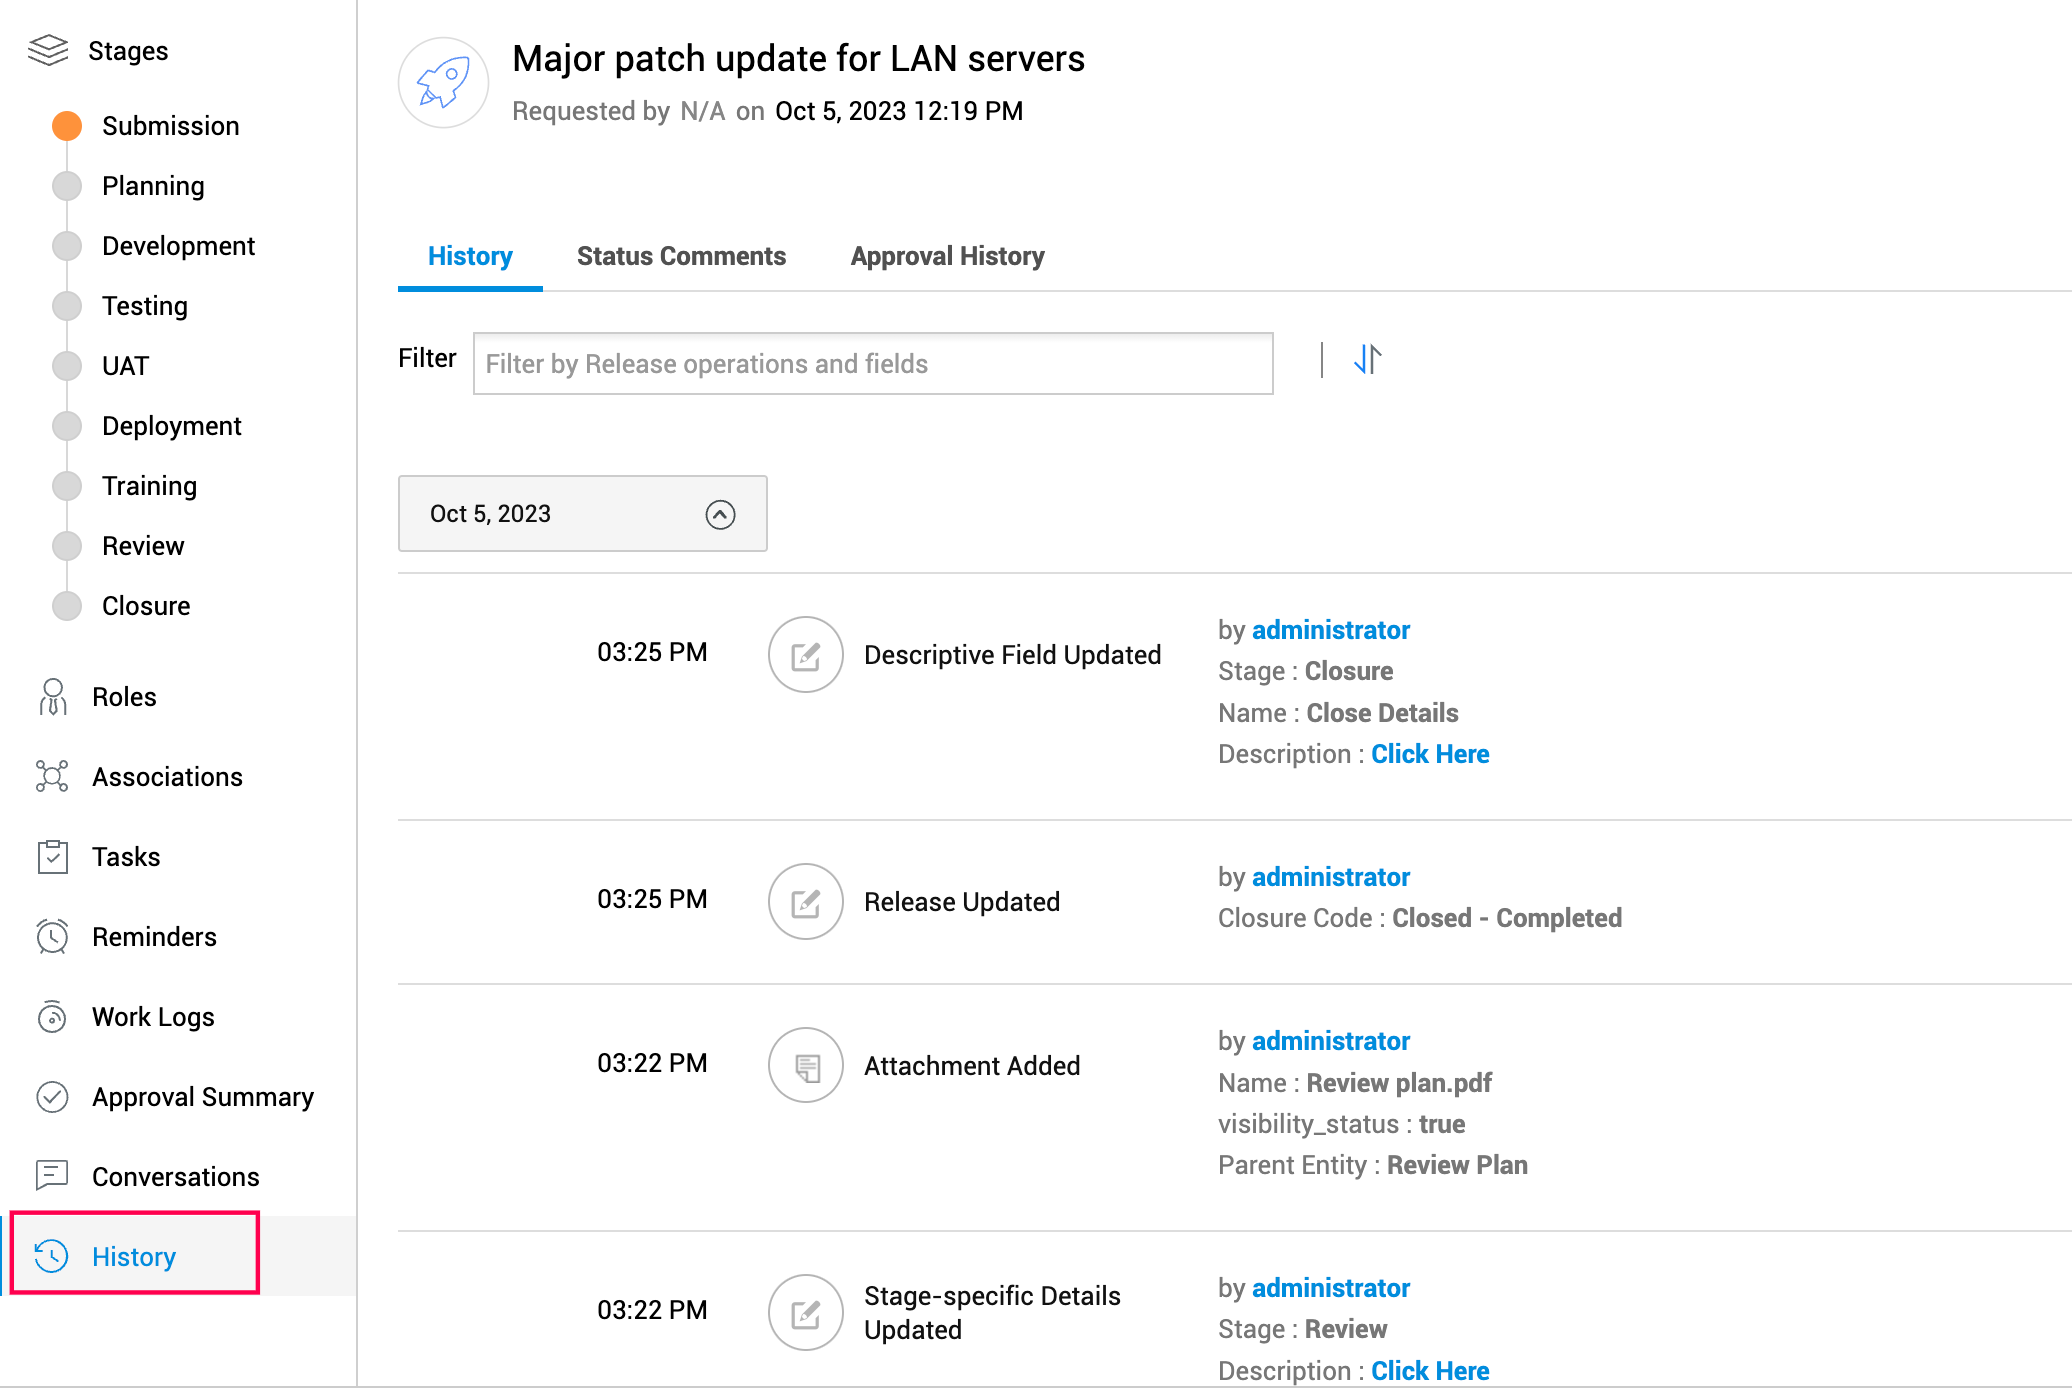Open Work Logs from sidebar
Screen dimensions: 2072x1390
click(x=153, y=1017)
